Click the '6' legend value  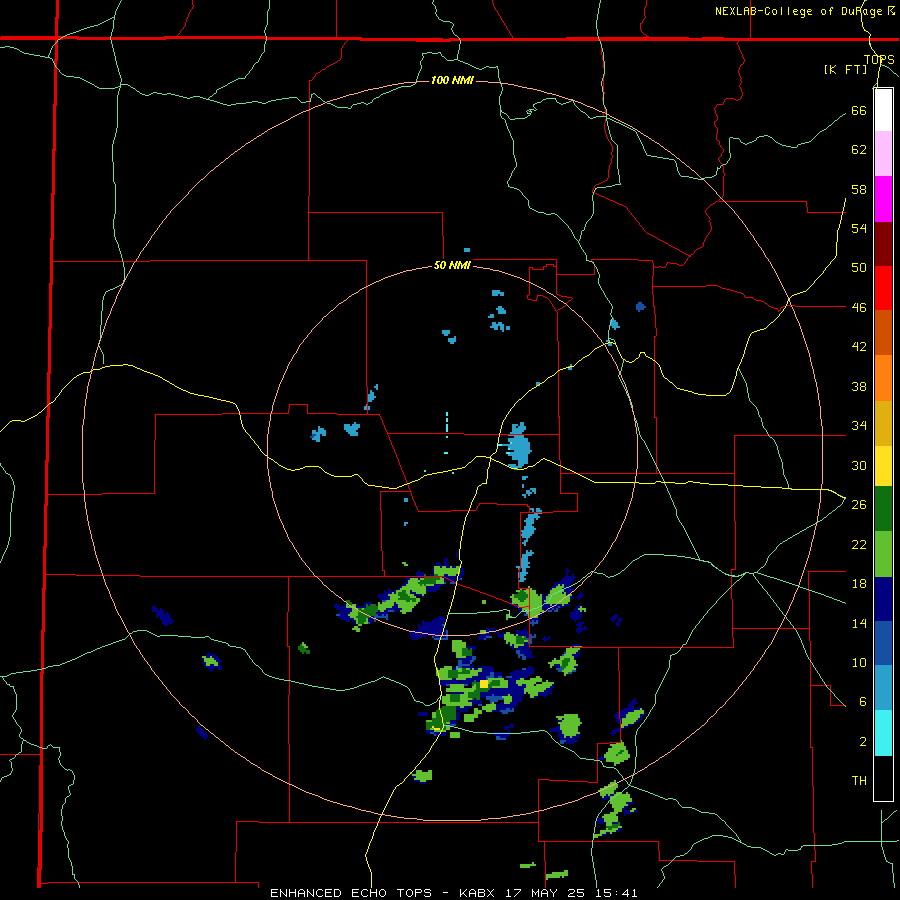point(863,702)
